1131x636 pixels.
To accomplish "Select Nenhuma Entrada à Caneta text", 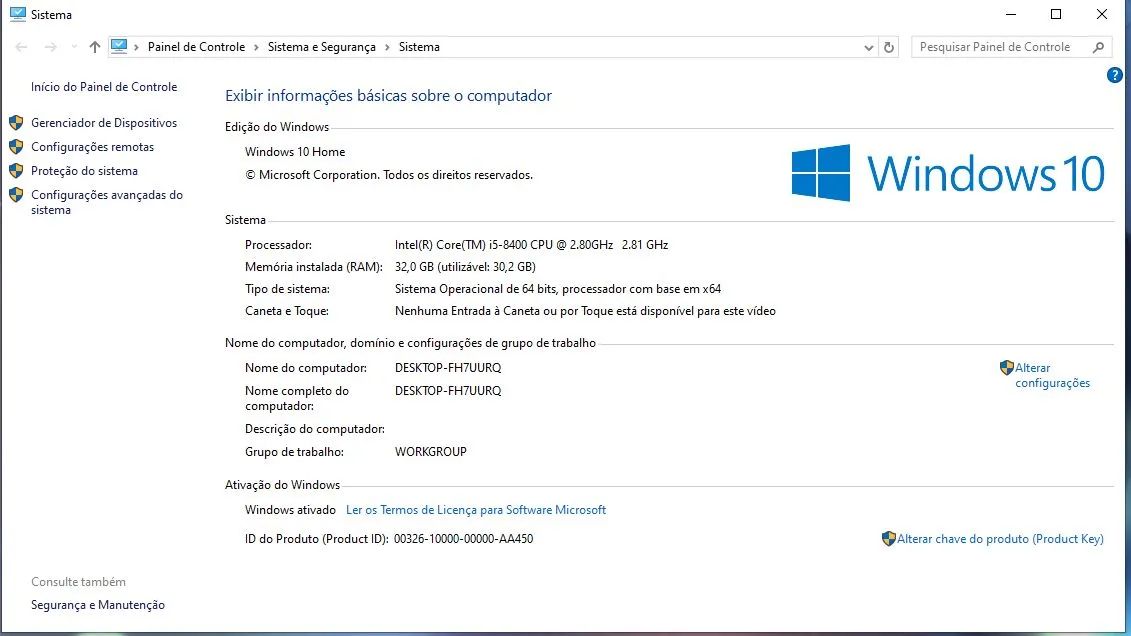I will 585,311.
